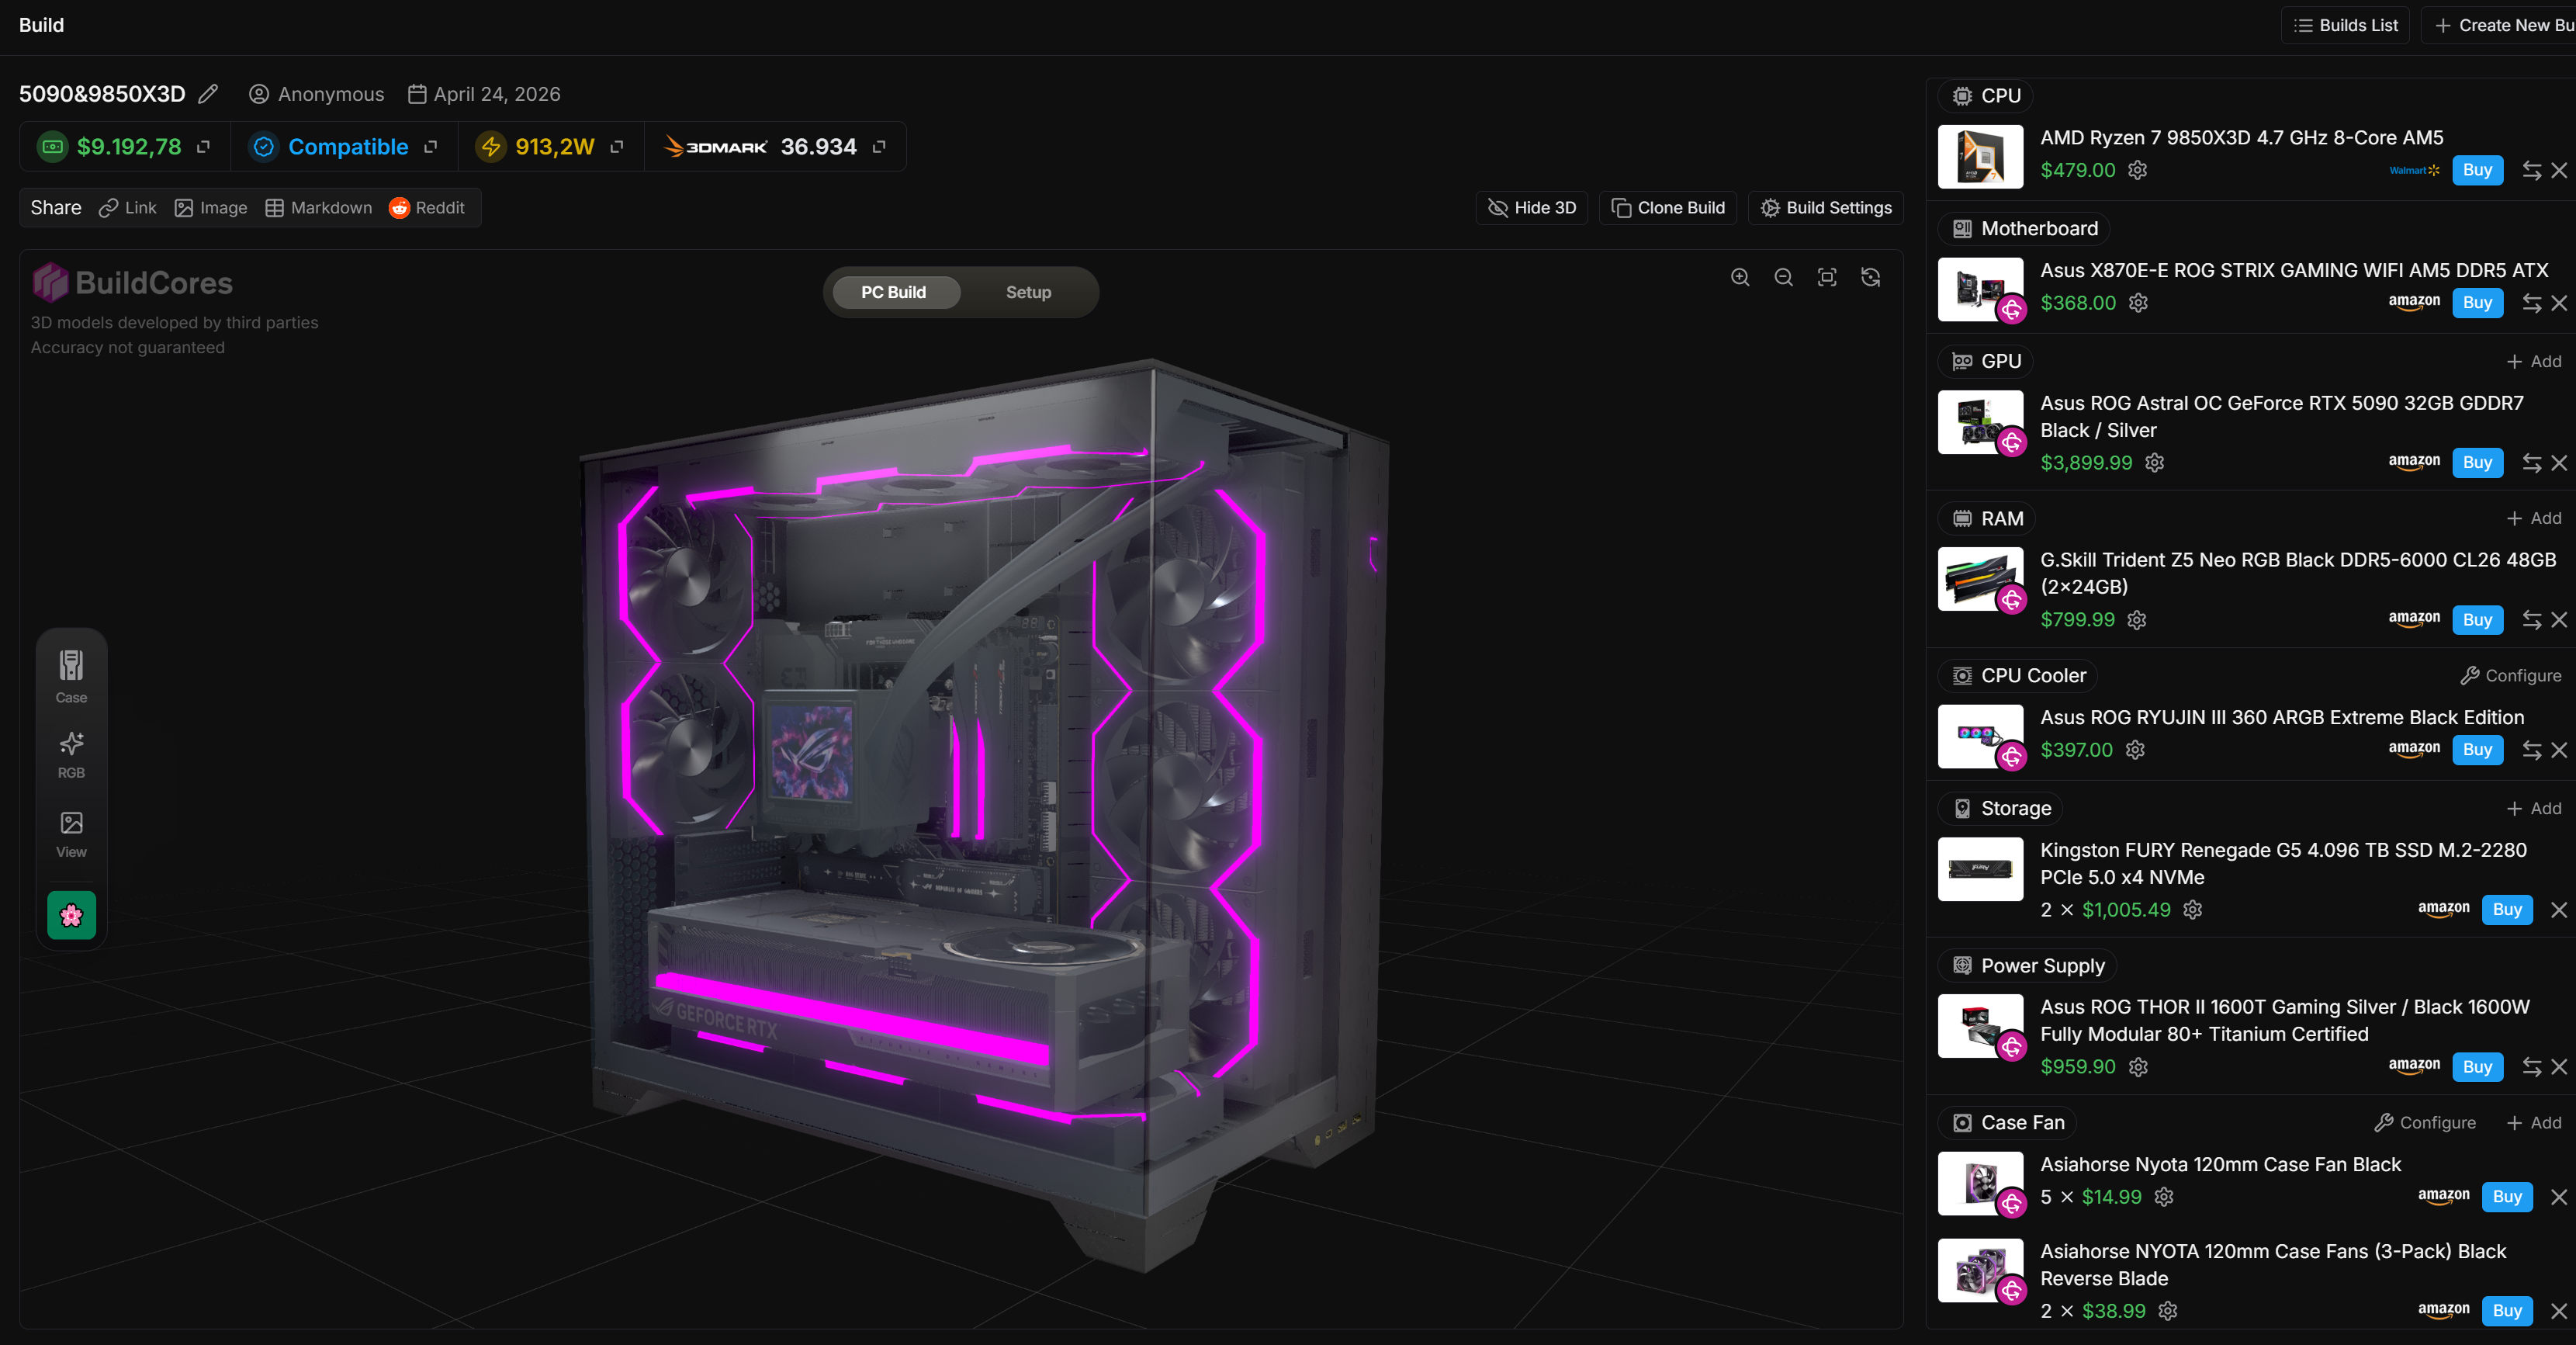The height and width of the screenshot is (1345, 2576).
Task: Open settings gear for the Asus X870E-E motherboard
Action: click(2138, 303)
